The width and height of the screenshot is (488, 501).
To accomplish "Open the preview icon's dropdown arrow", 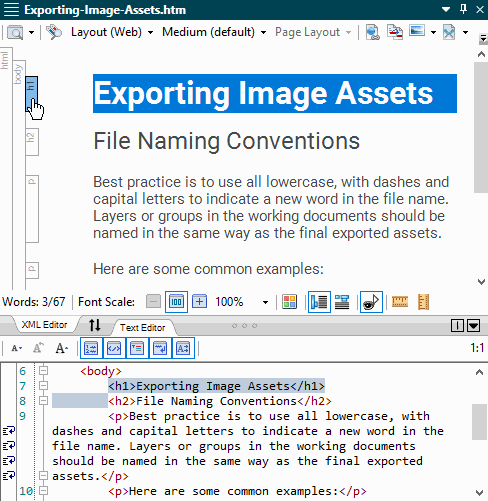I will 31,32.
